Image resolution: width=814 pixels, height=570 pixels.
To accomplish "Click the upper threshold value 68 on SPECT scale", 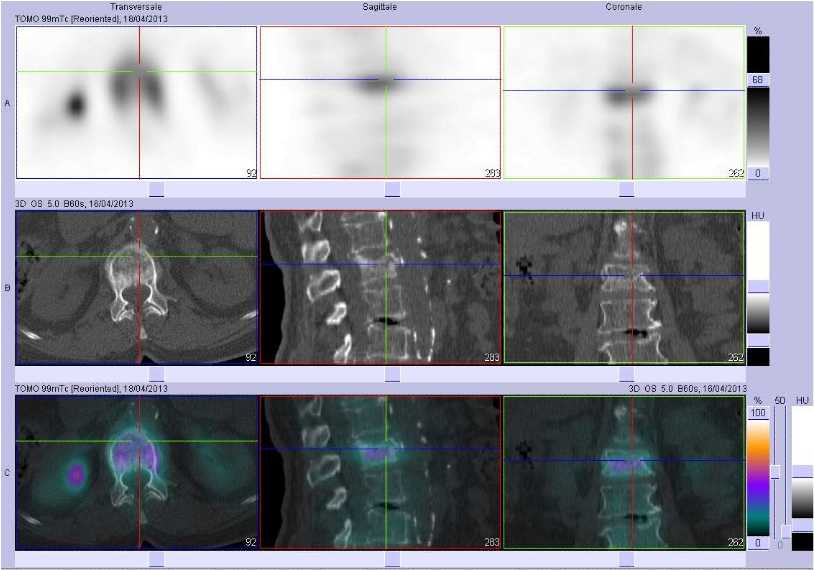I will point(758,79).
